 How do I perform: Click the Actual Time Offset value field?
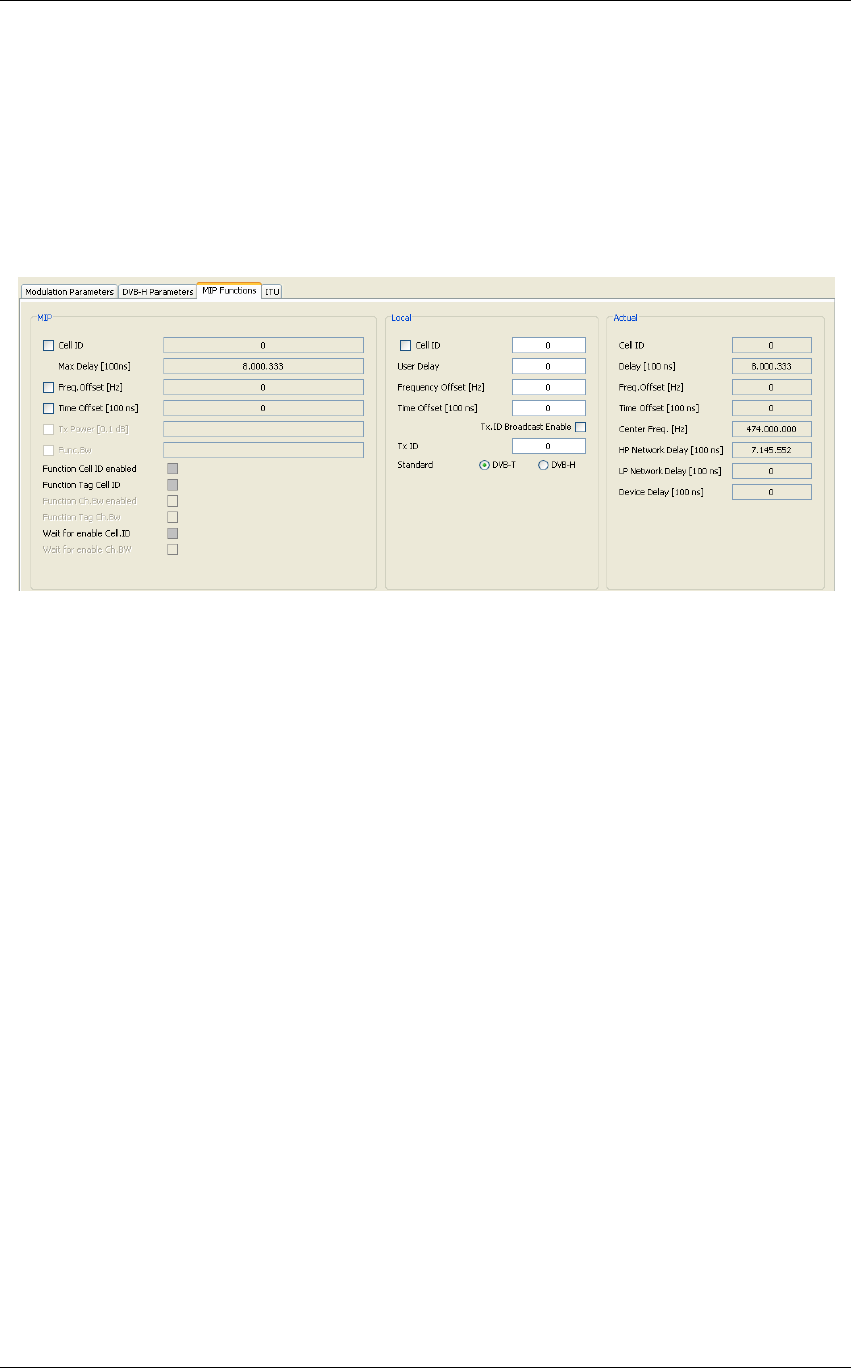pyautogui.click(x=771, y=408)
